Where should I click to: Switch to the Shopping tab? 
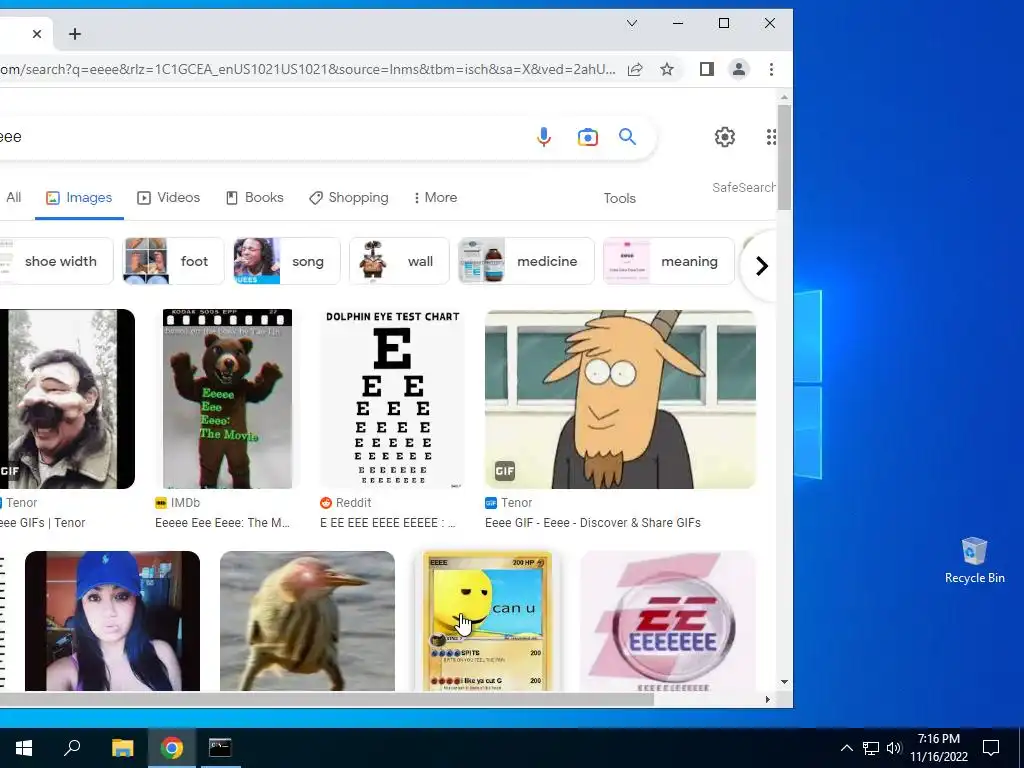click(x=349, y=197)
